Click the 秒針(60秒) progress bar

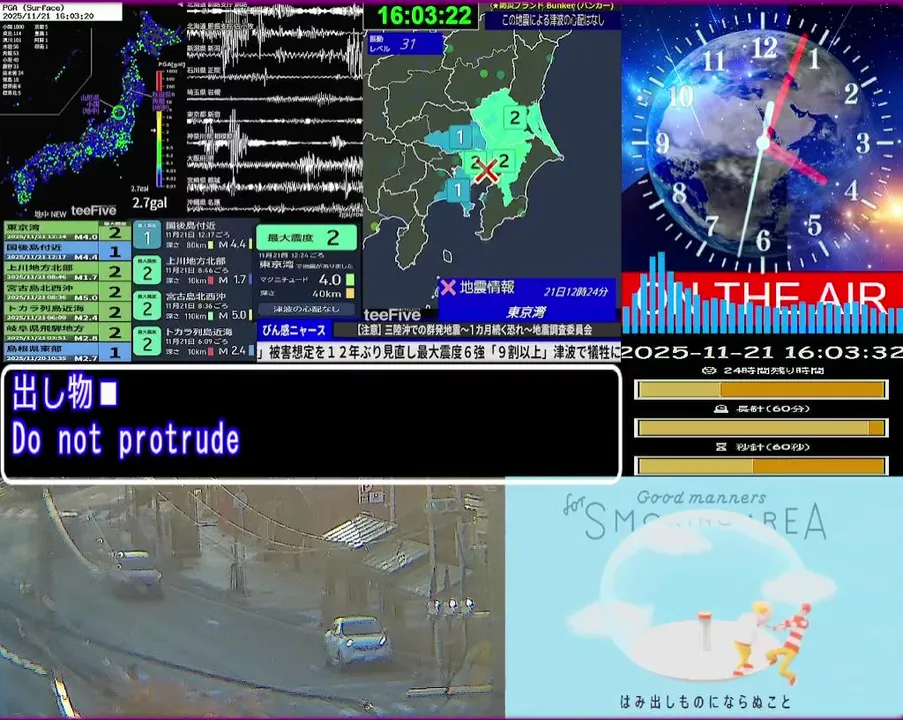point(761,465)
